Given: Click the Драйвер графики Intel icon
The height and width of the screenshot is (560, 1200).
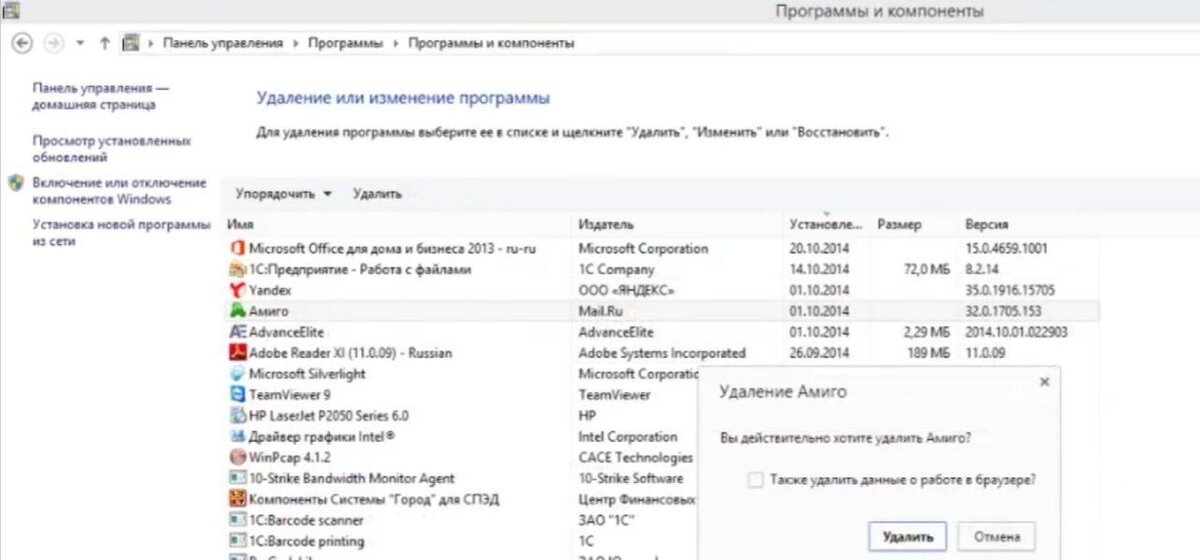Looking at the screenshot, I should coord(238,437).
